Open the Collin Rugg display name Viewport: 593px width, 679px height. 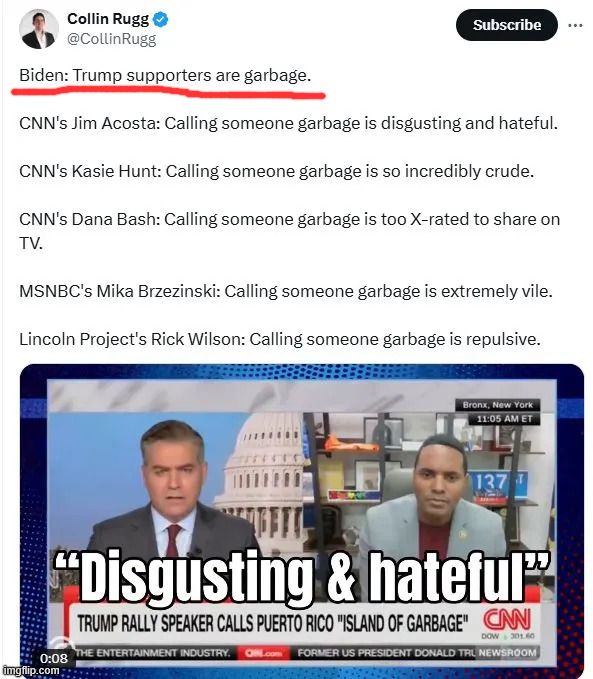point(108,19)
